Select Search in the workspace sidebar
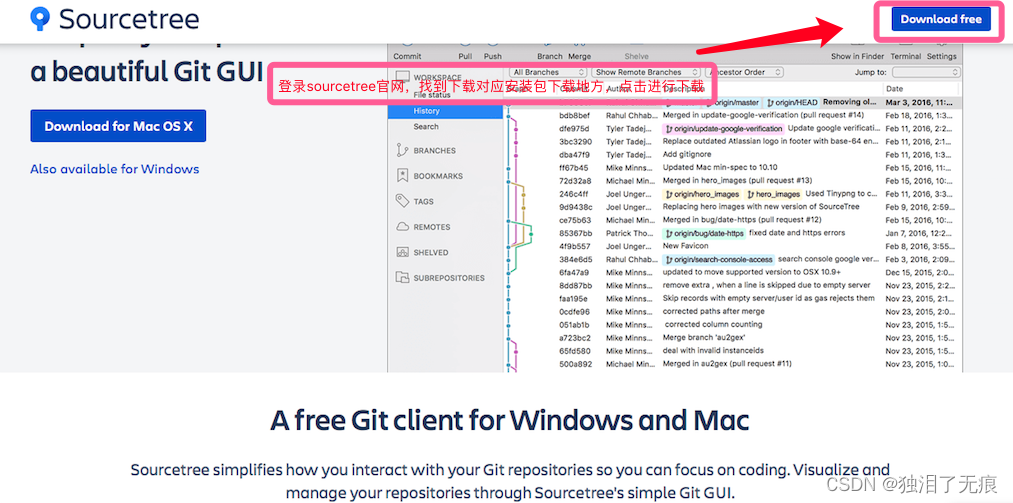 (x=426, y=127)
